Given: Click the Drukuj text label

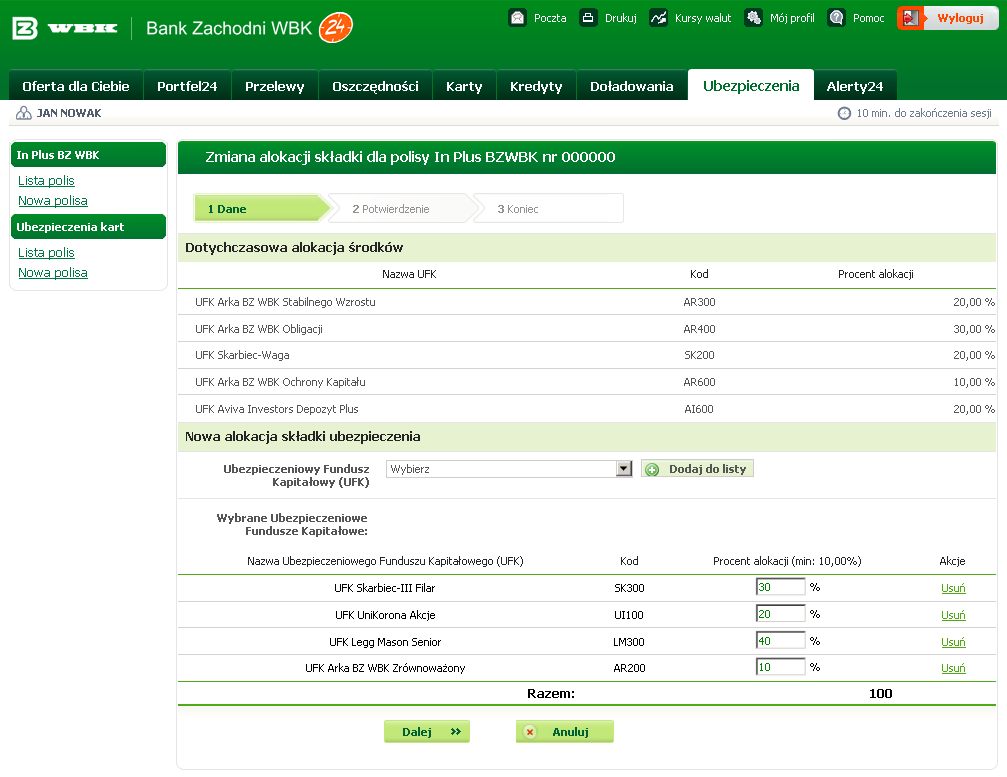Looking at the screenshot, I should [620, 18].
